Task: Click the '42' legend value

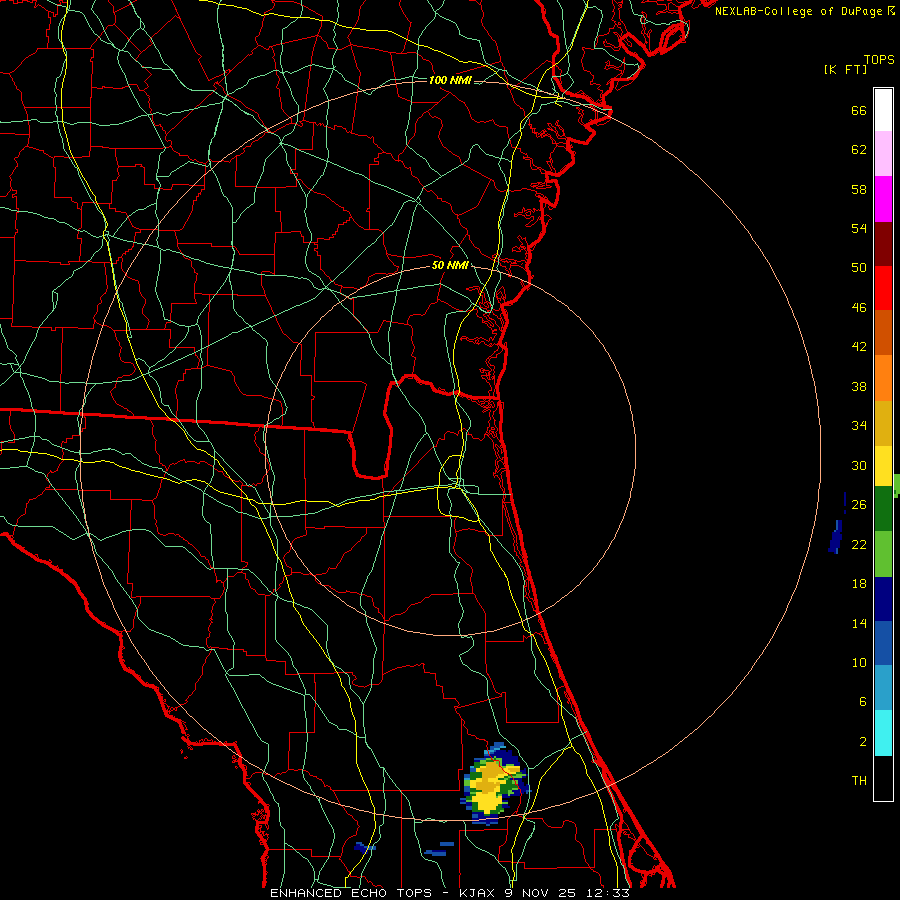Action: 859,347
